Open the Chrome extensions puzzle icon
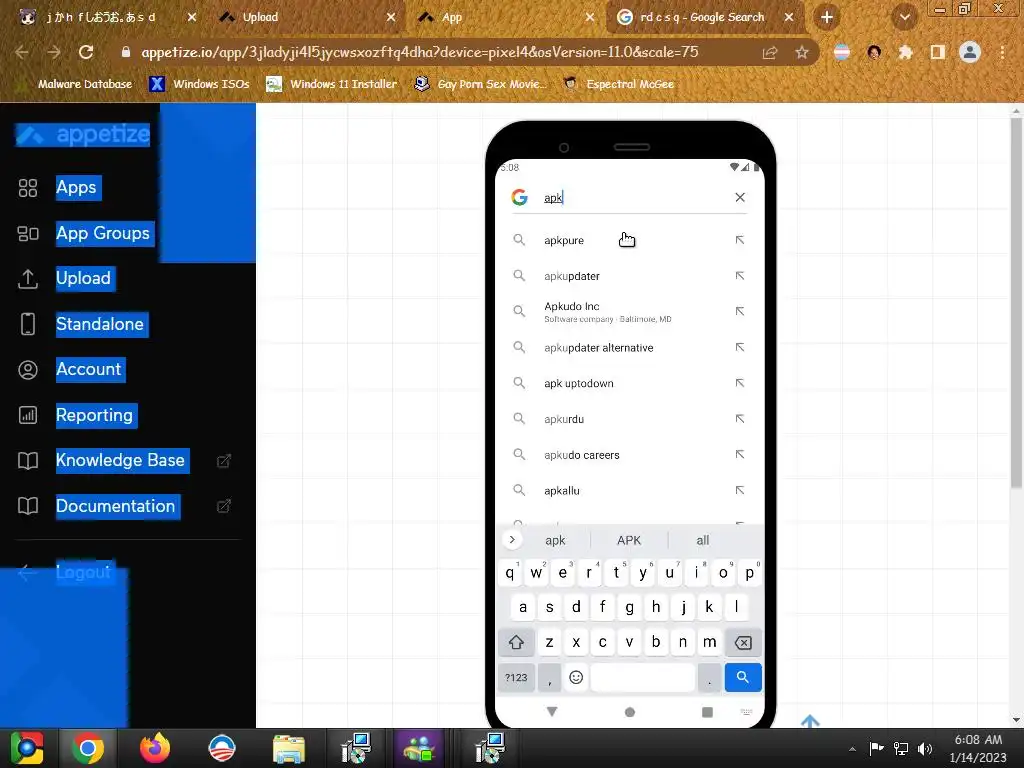The width and height of the screenshot is (1024, 768). [x=905, y=52]
